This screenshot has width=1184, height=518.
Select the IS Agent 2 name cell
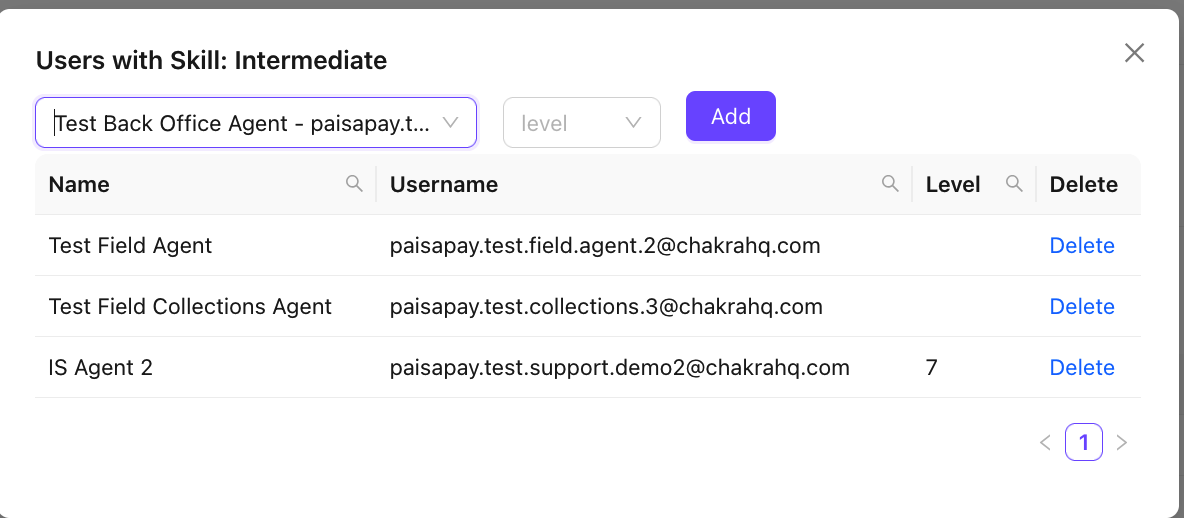[x=101, y=368]
